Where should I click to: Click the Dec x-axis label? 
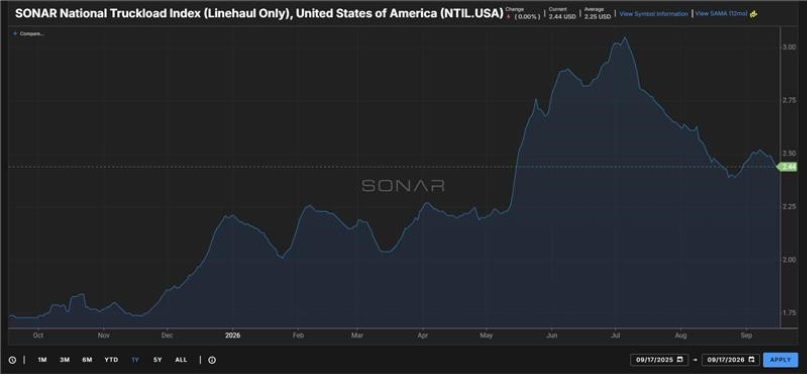(x=167, y=335)
